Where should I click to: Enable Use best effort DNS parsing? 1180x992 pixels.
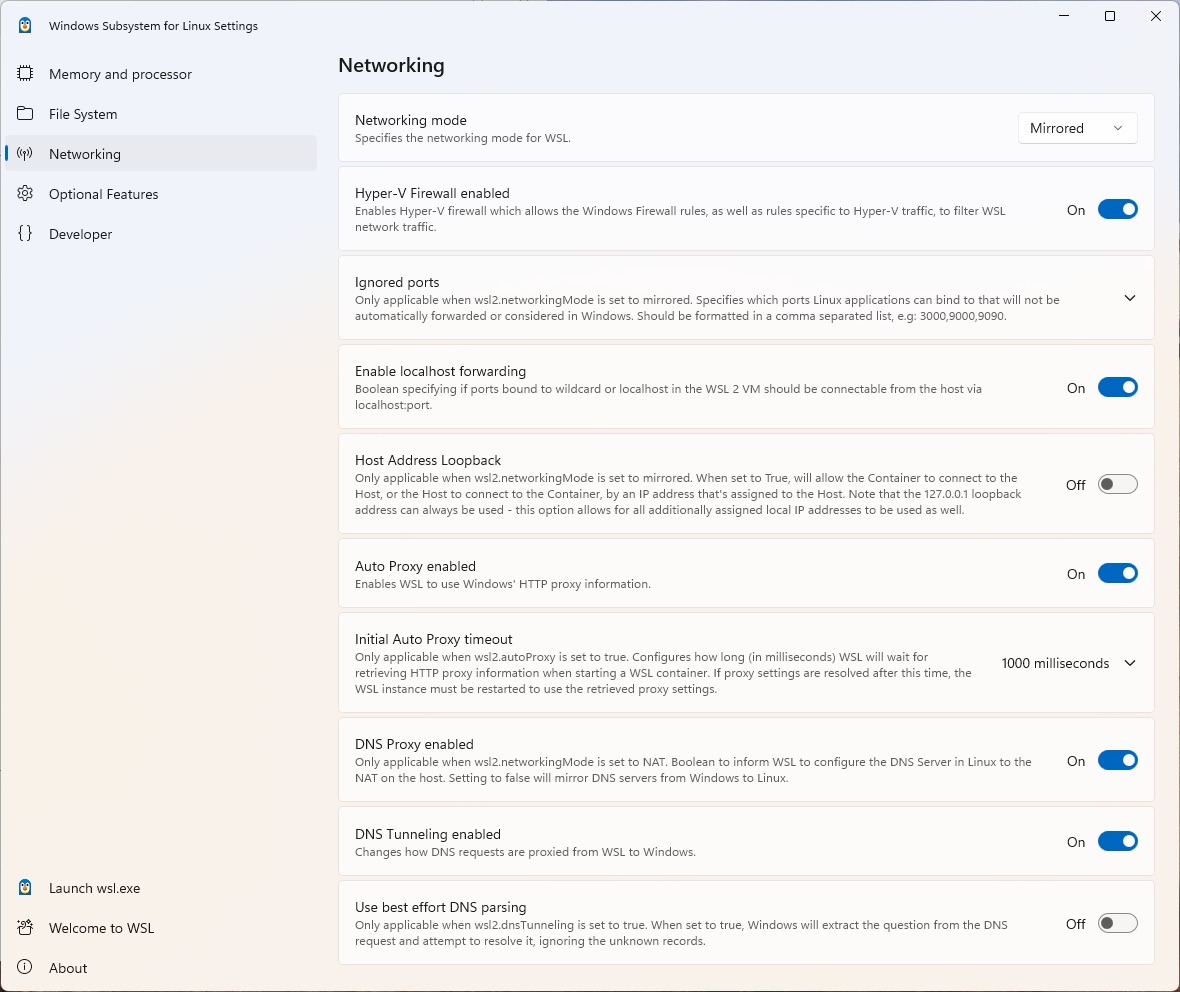(1118, 923)
